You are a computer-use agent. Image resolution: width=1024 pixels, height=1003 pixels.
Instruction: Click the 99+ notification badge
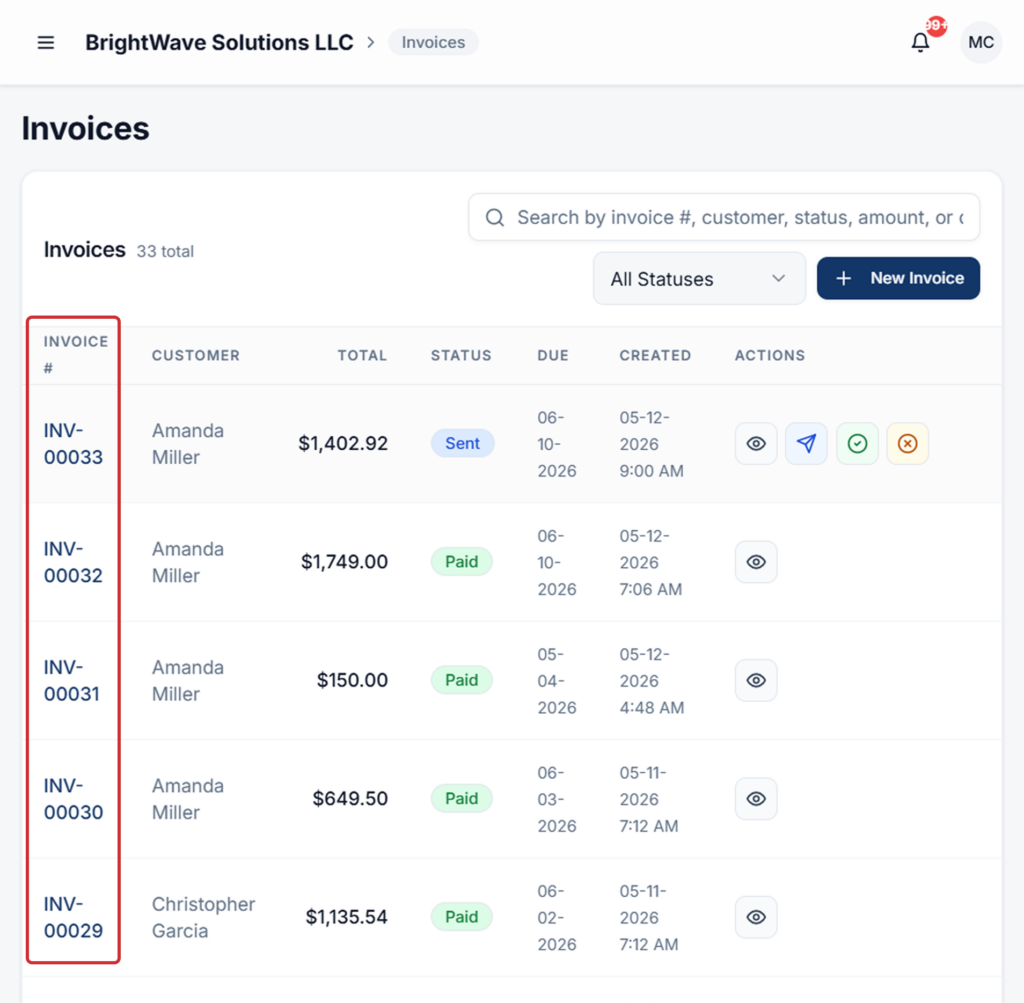point(936,25)
